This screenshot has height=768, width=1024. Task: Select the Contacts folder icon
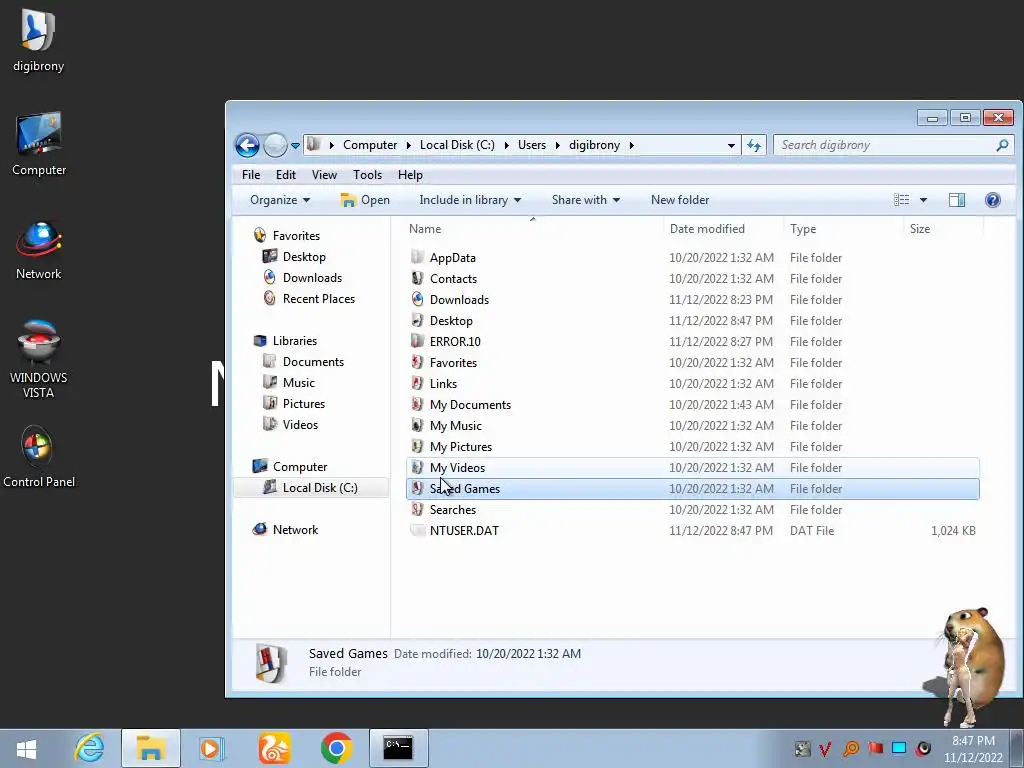coord(417,278)
